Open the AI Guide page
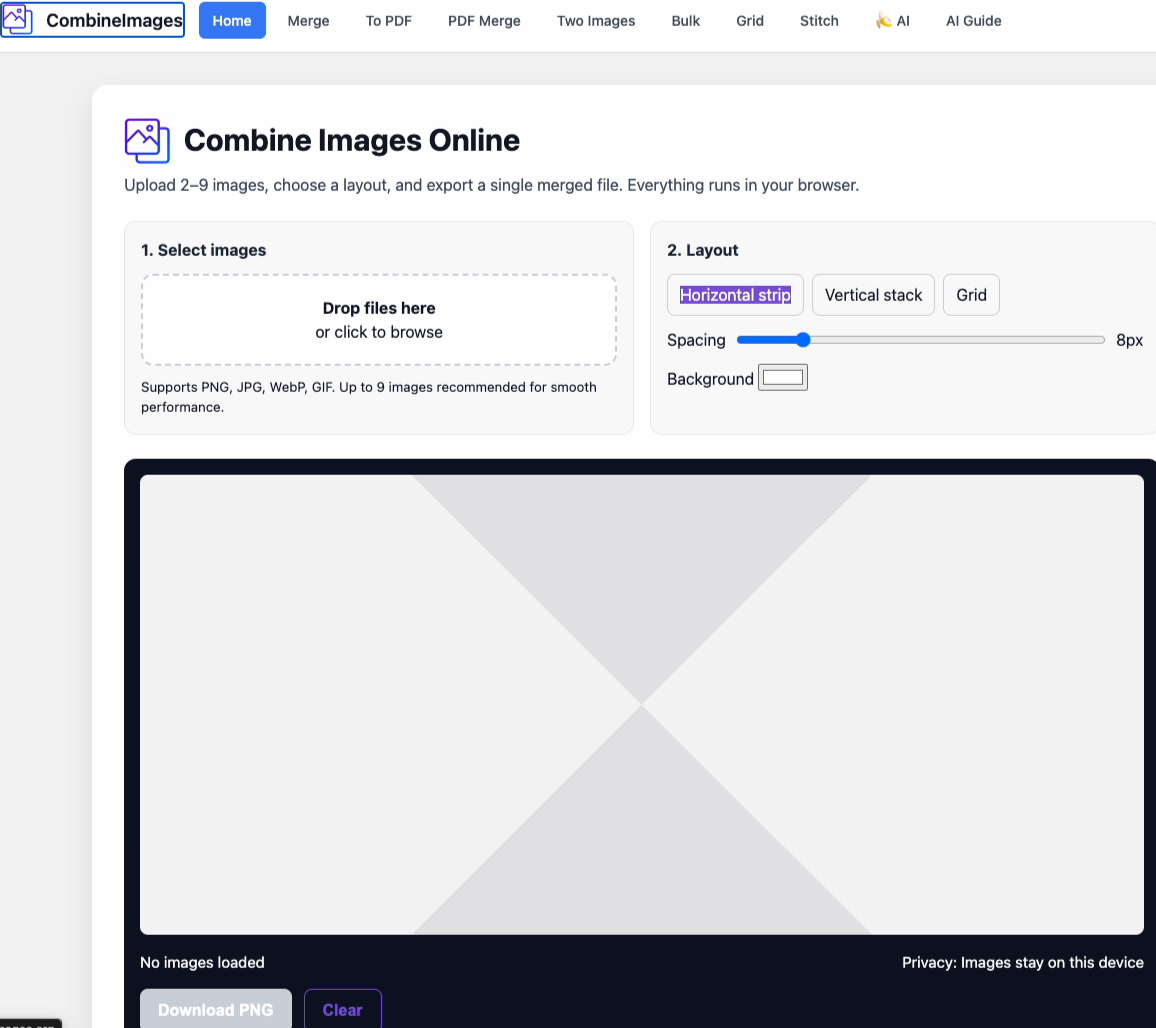Screen dimensions: 1156x1028 tap(973, 21)
